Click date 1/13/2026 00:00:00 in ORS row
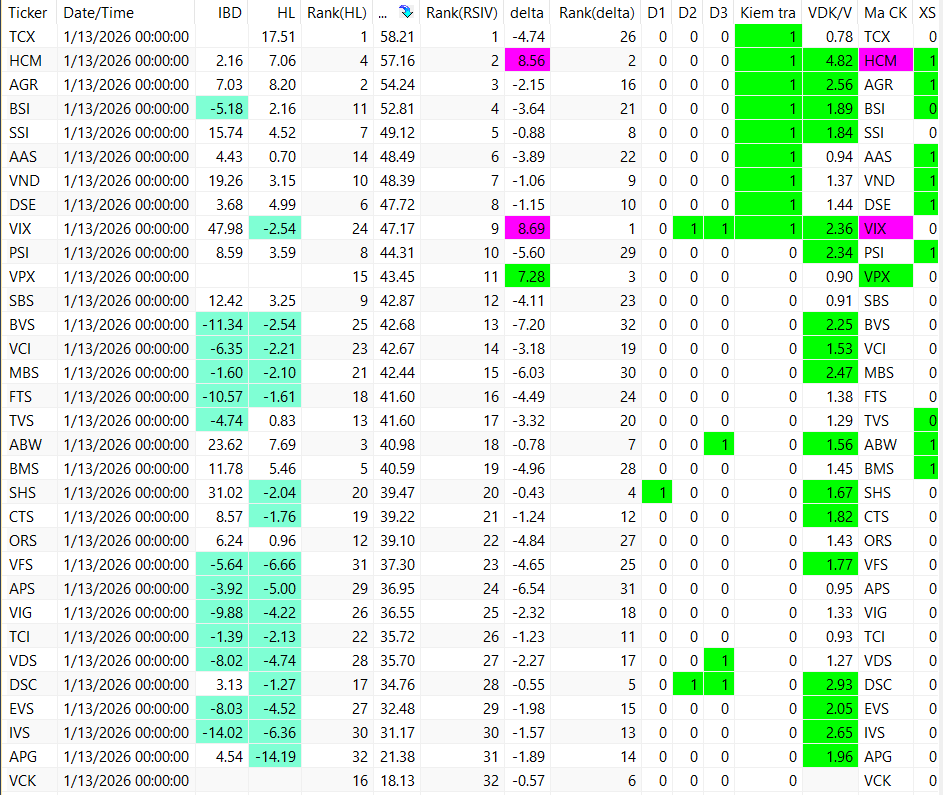The image size is (943, 795). pos(126,541)
